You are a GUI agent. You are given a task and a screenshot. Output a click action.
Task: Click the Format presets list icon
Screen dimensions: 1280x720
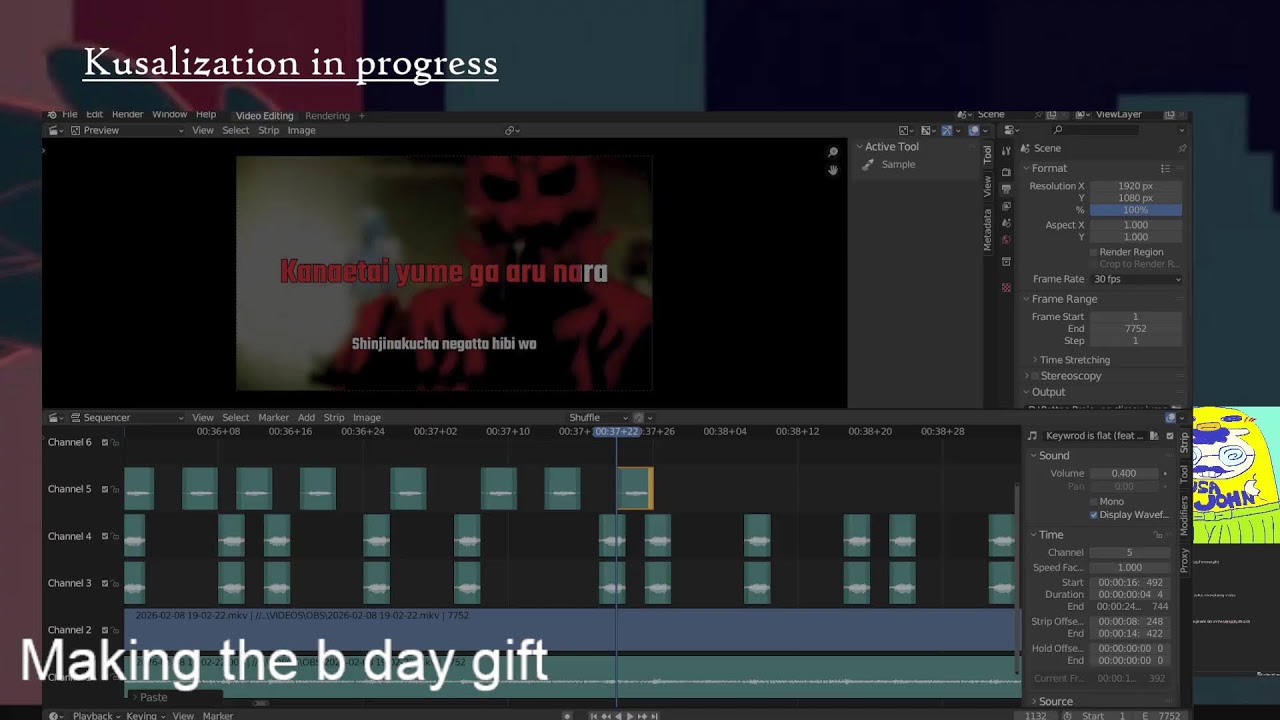1165,168
